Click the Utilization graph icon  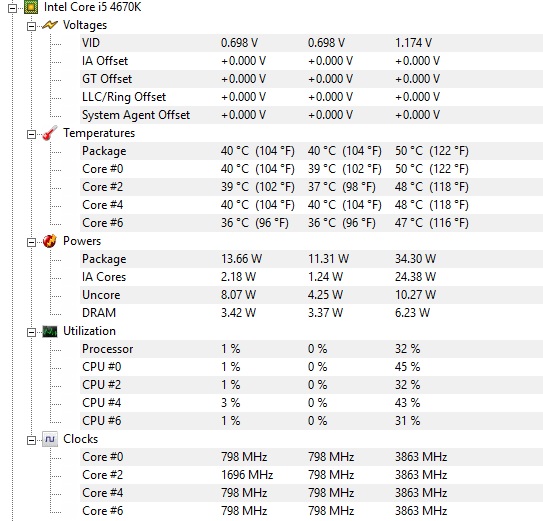[x=50, y=332]
